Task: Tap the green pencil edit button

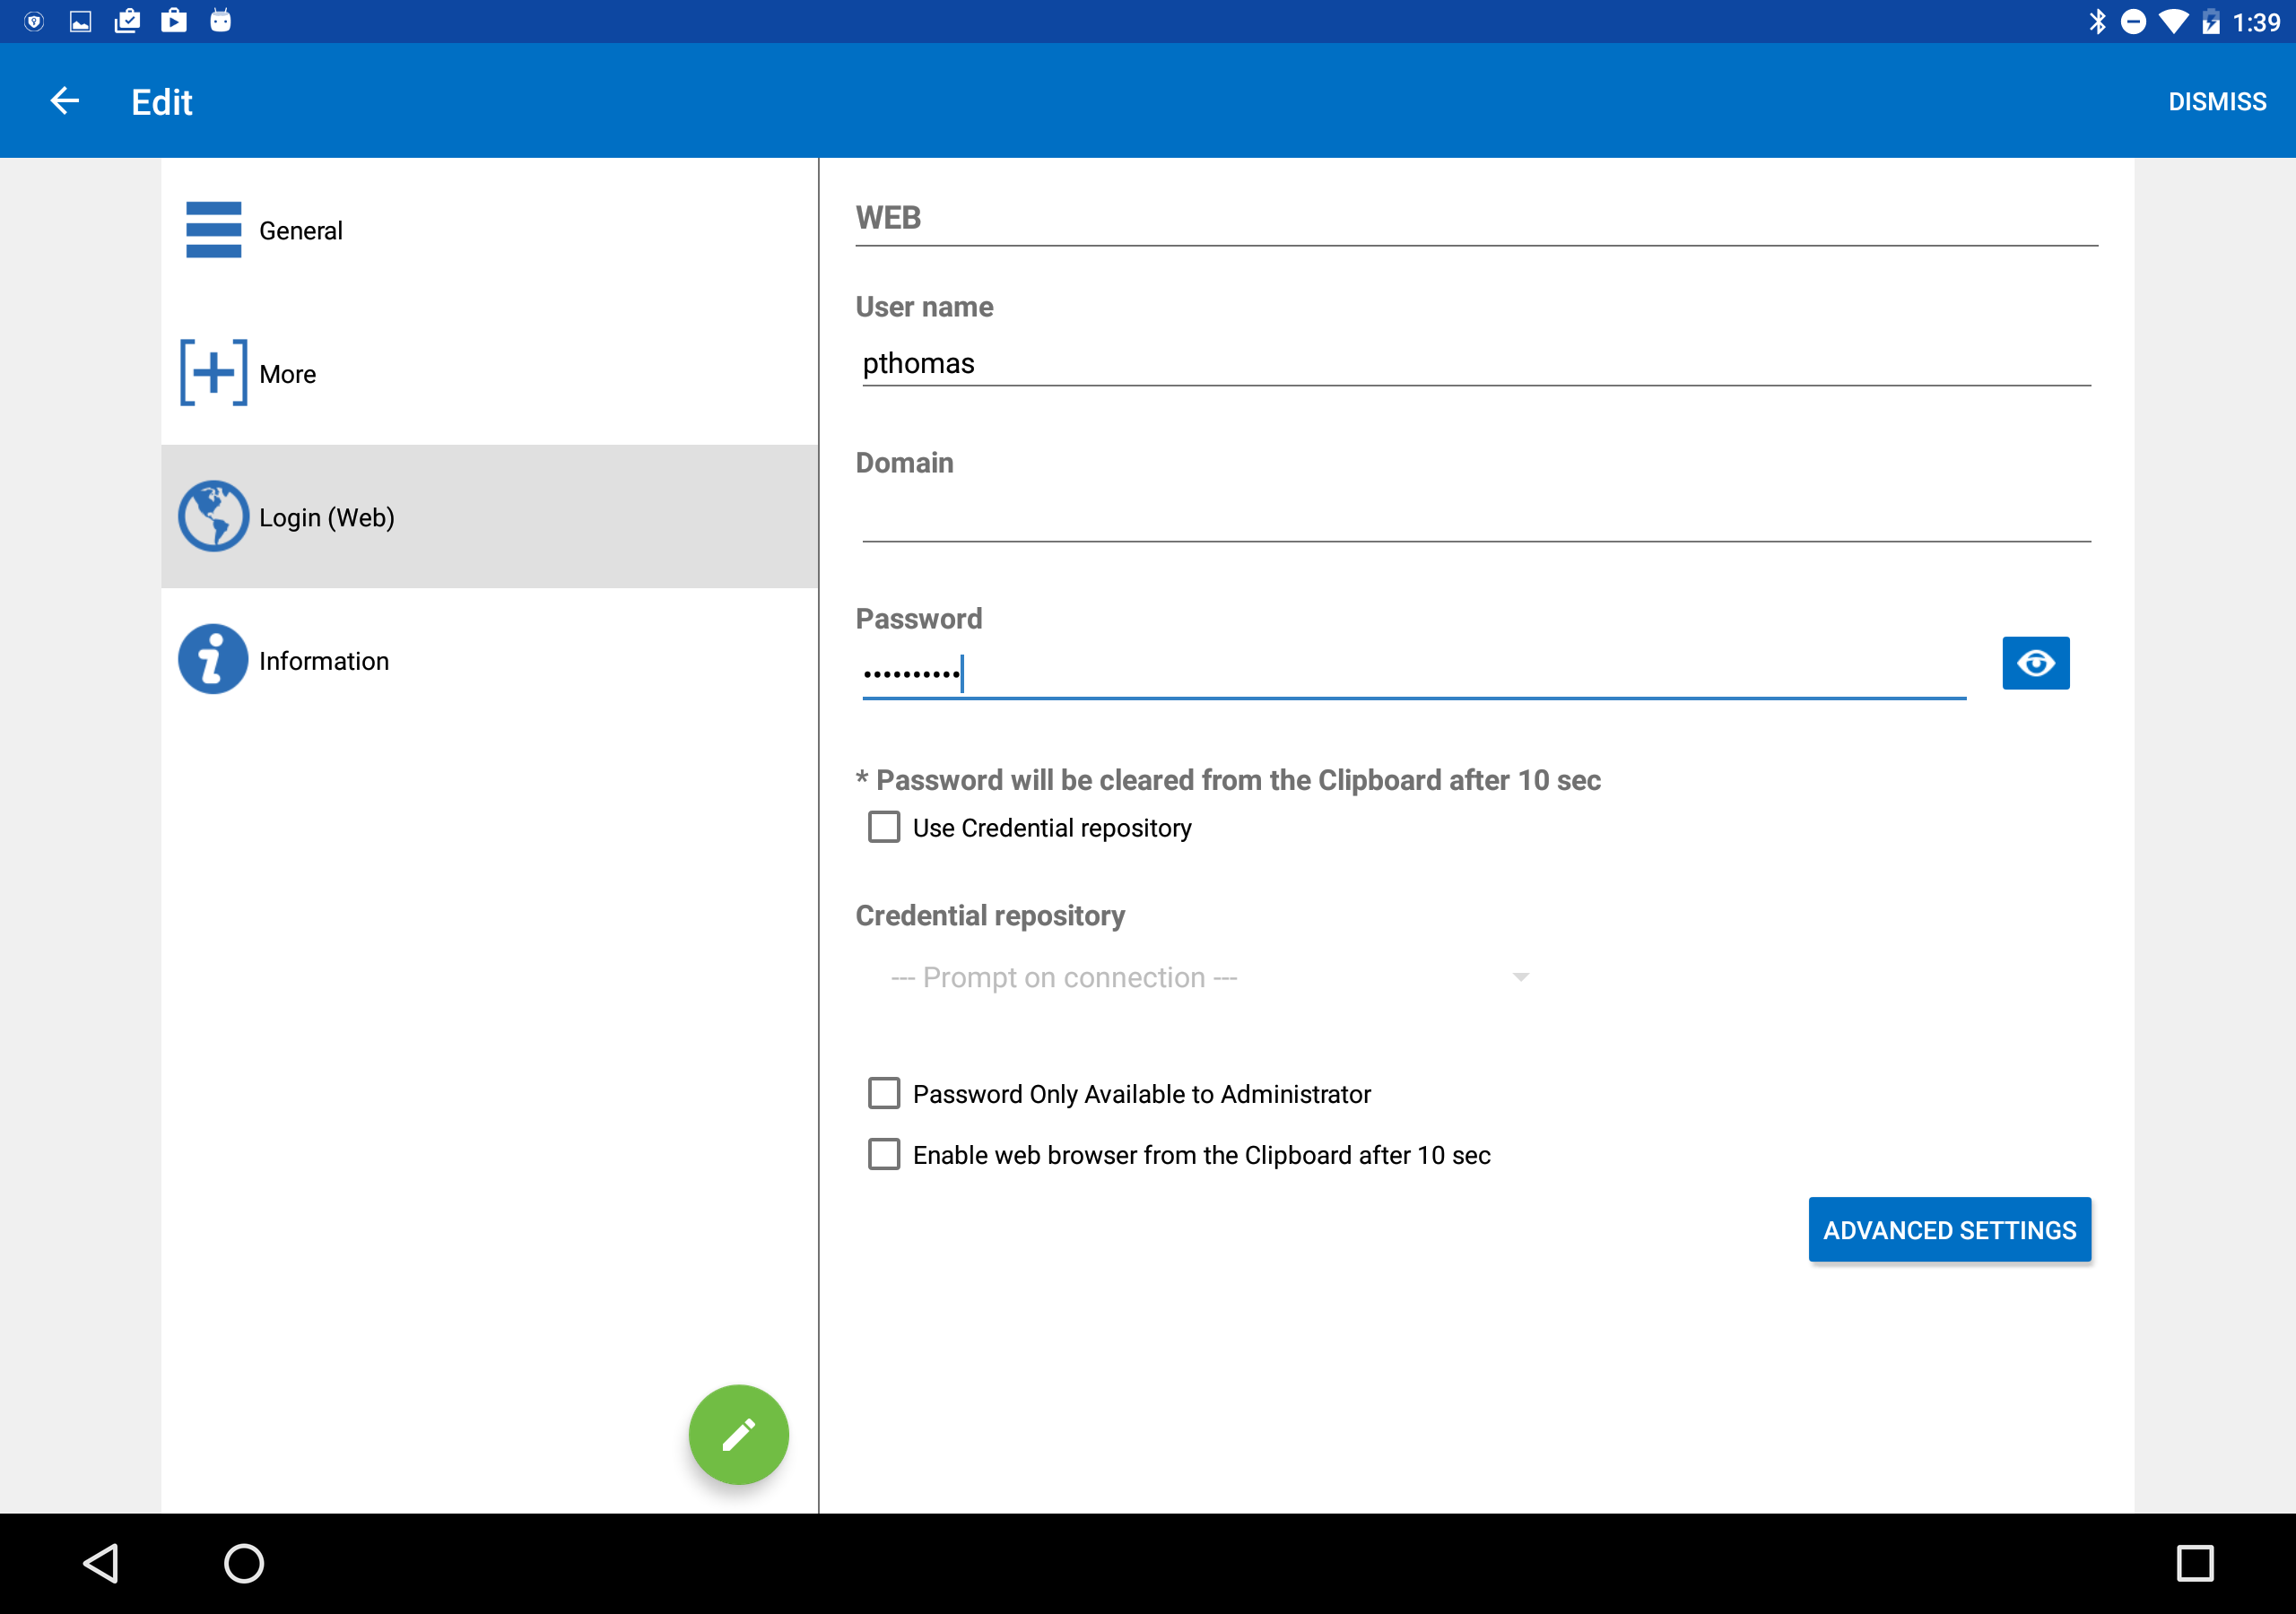Action: coord(738,1434)
